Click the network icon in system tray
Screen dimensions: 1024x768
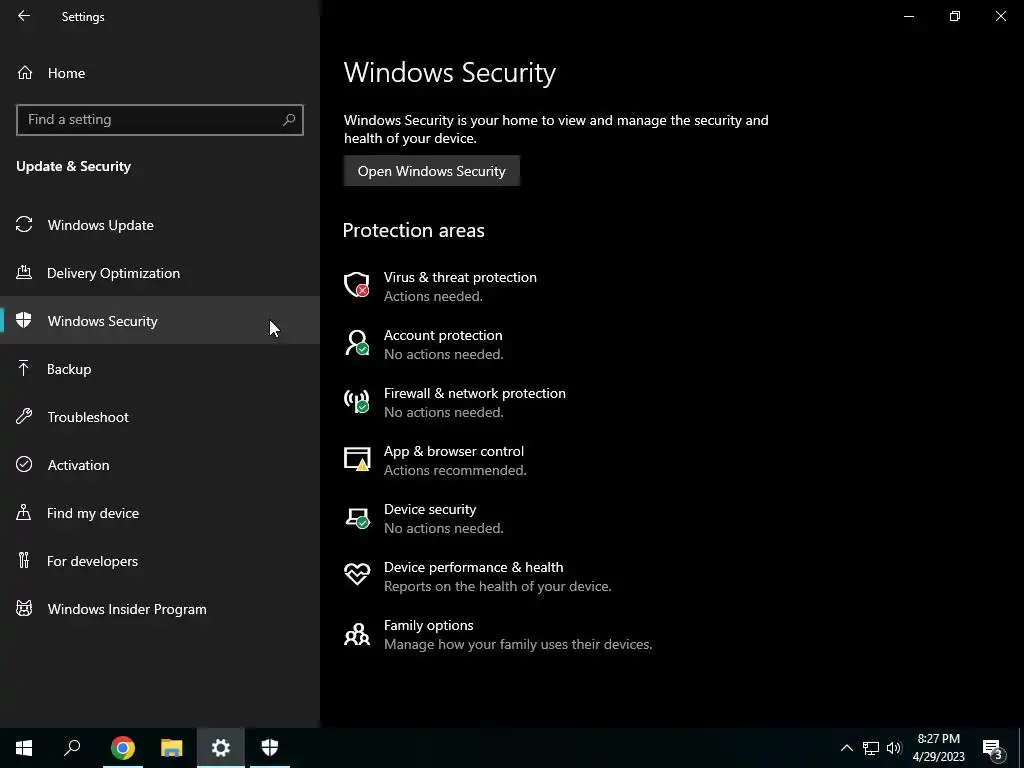tap(871, 748)
